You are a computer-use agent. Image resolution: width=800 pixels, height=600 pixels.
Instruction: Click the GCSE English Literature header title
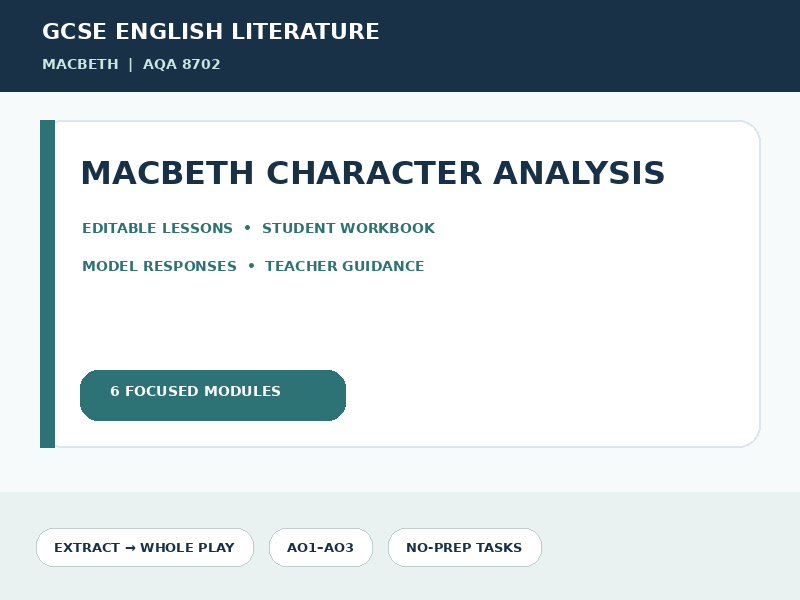pos(211,31)
